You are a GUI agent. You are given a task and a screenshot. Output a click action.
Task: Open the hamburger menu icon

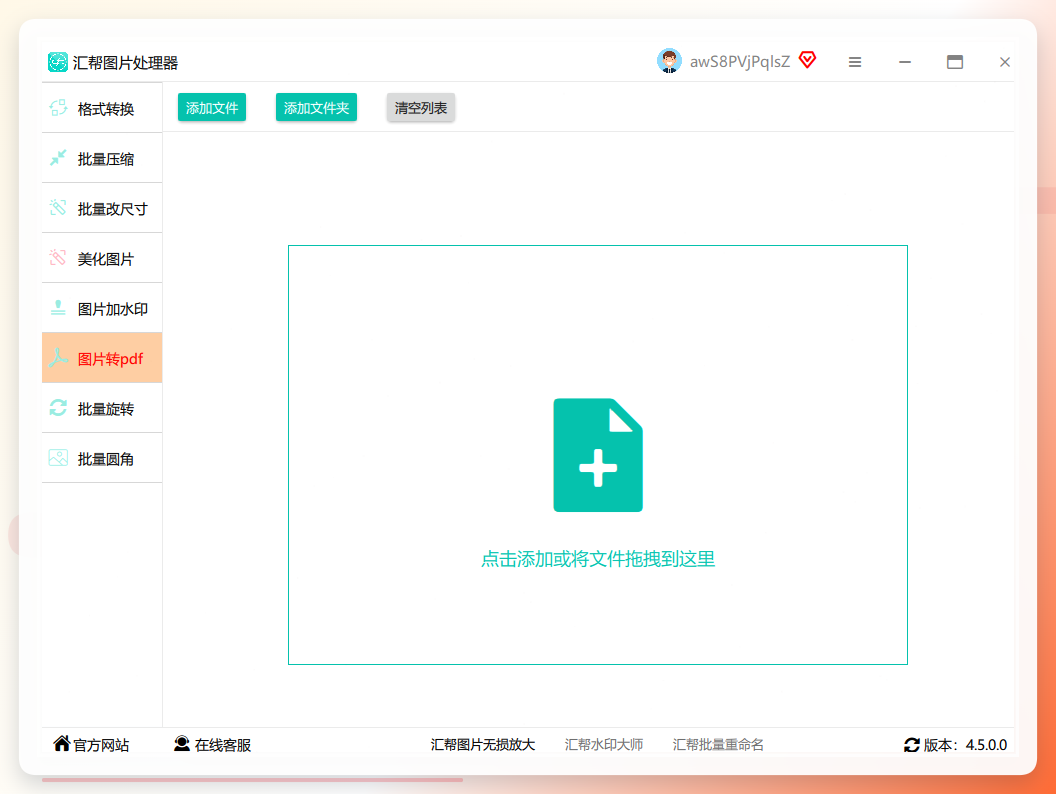tap(855, 62)
